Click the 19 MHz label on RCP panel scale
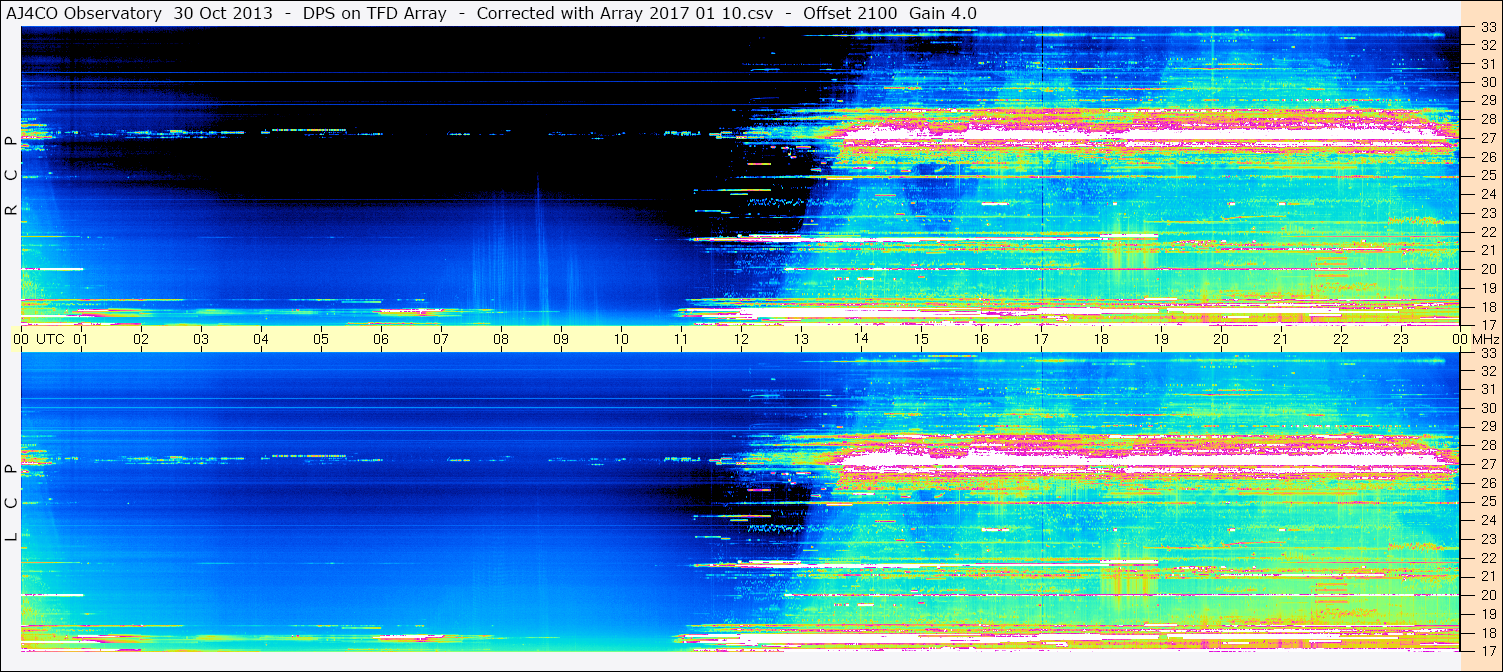The height and width of the screenshot is (672, 1503). 1487,287
